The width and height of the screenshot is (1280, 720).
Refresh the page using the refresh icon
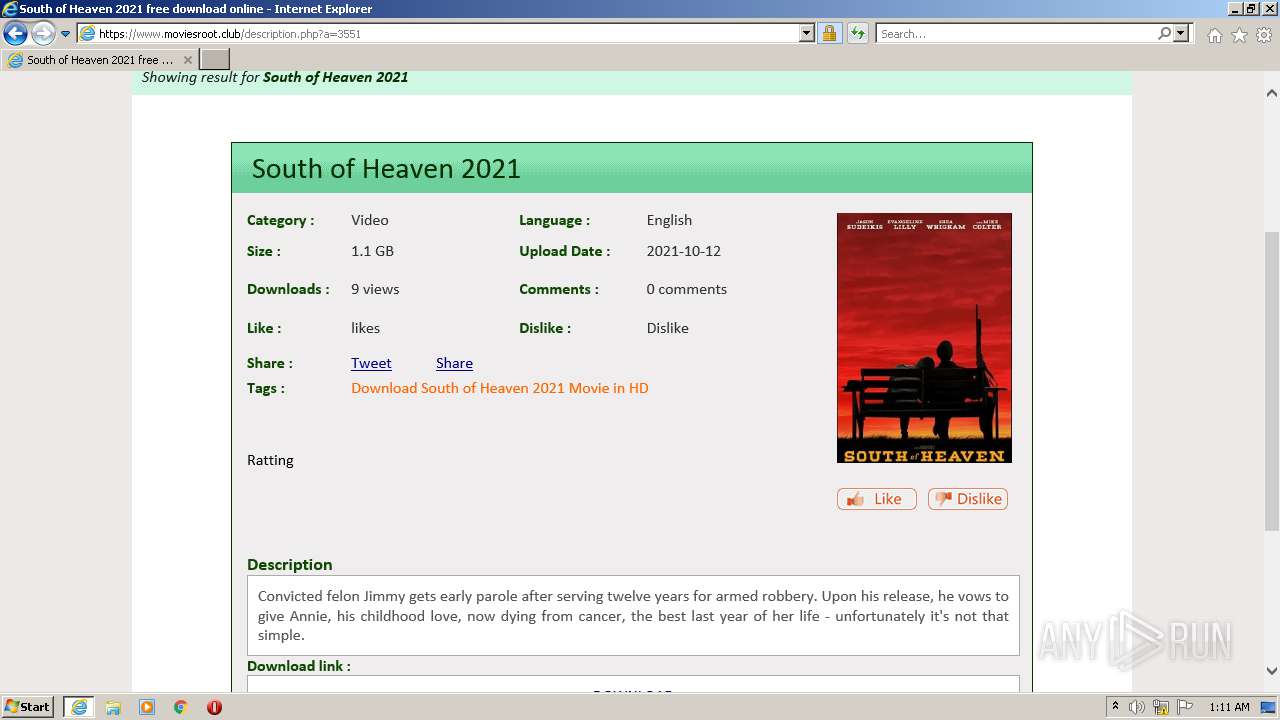pyautogui.click(x=857, y=33)
